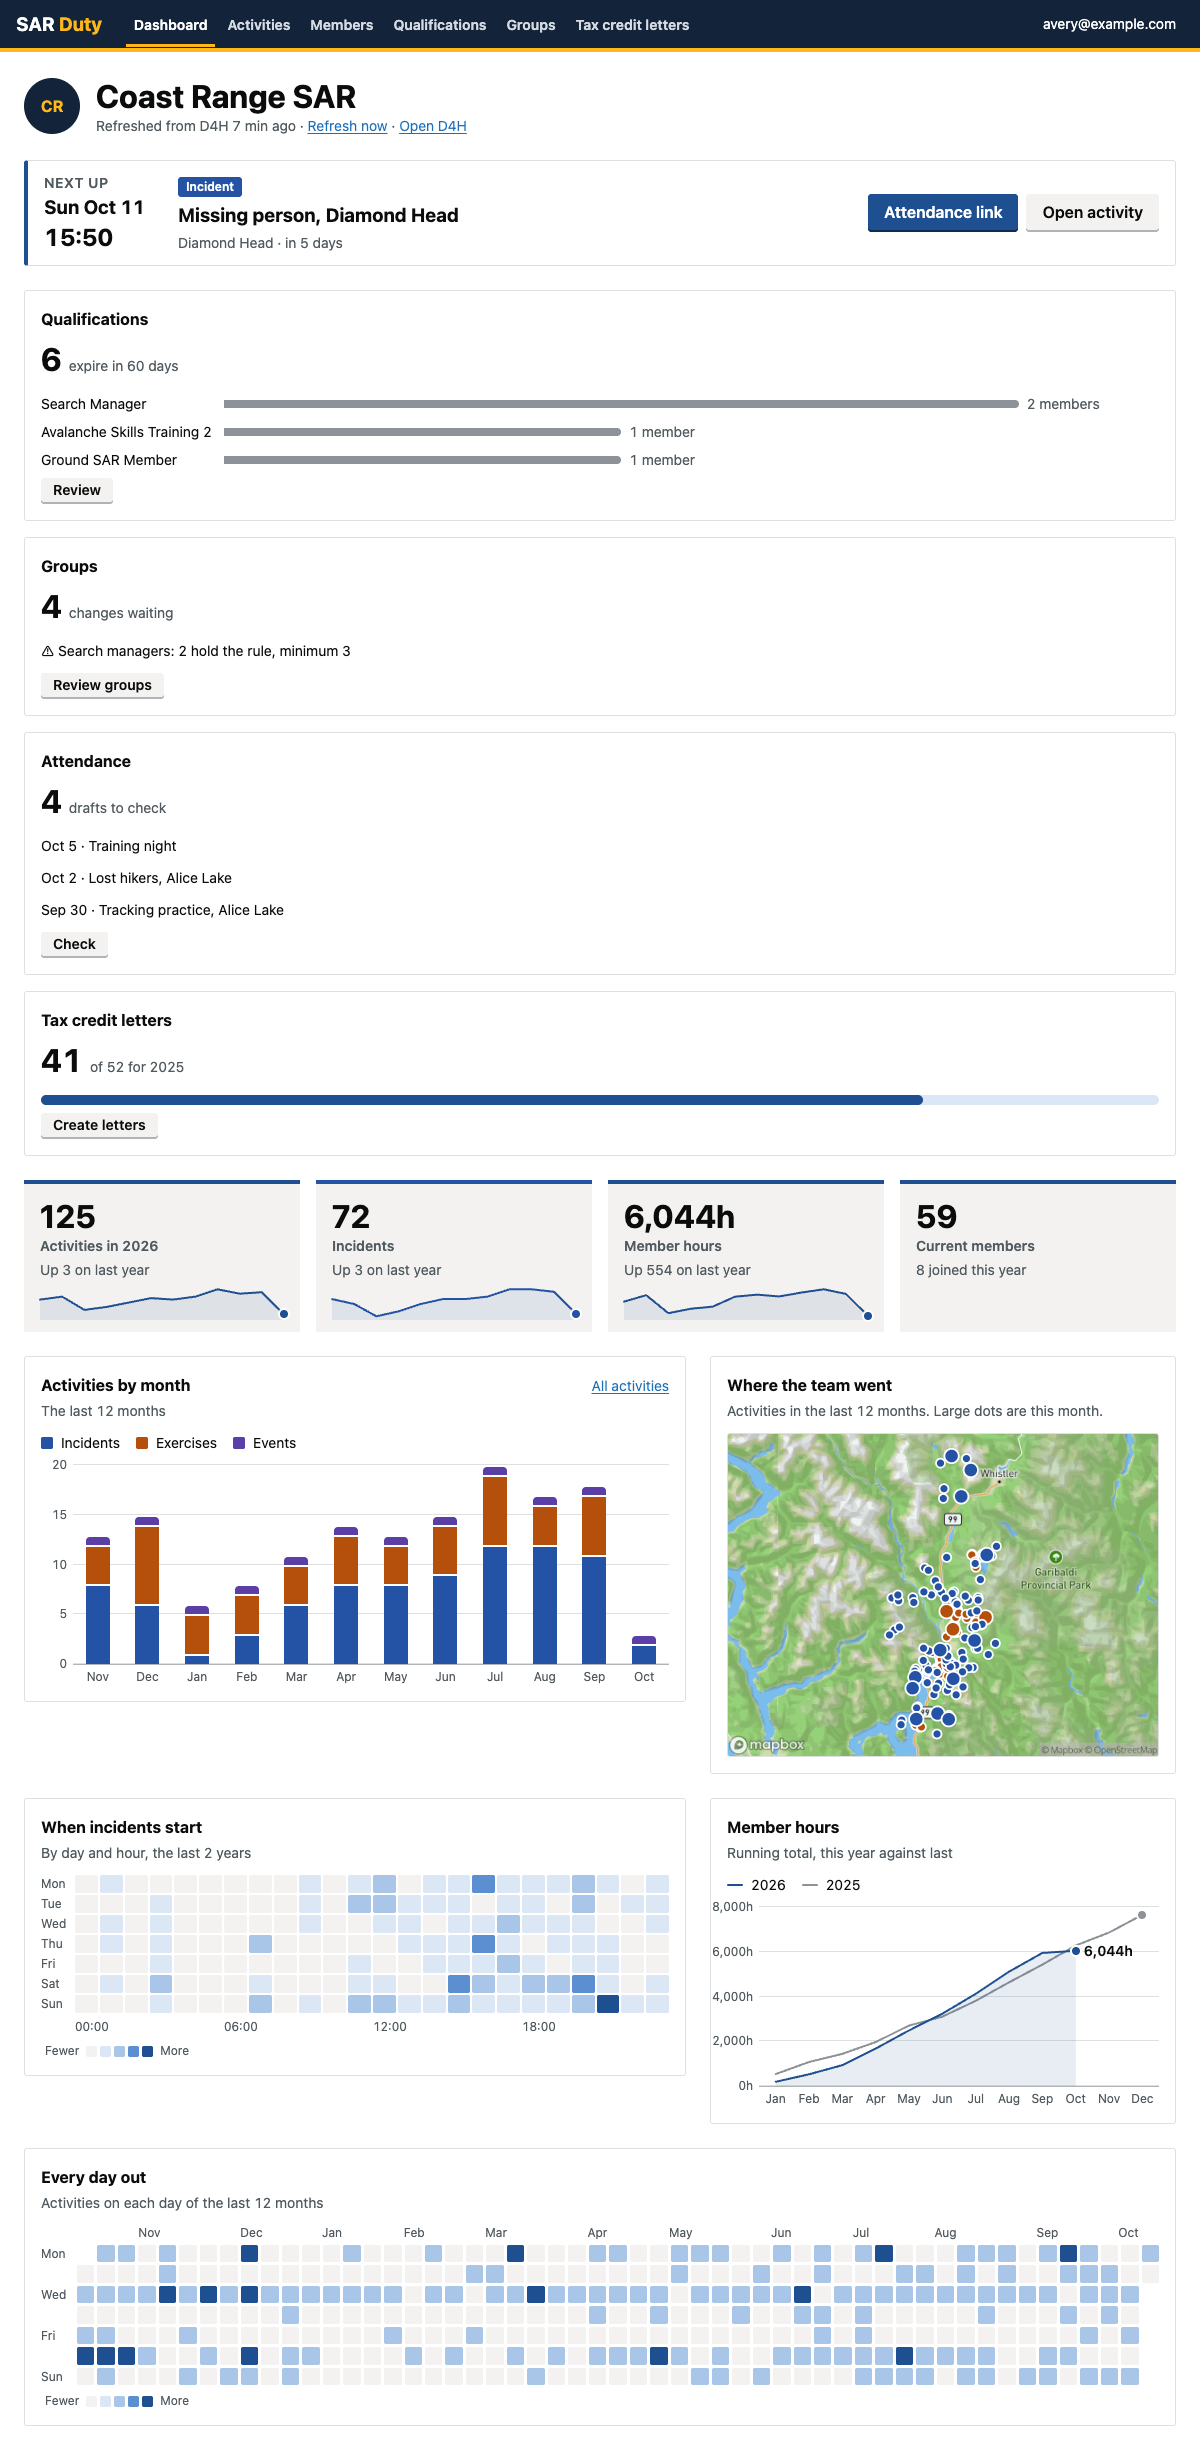The image size is (1200, 2458).
Task: Click the blue Incidents legend swatch
Action: (x=47, y=1443)
